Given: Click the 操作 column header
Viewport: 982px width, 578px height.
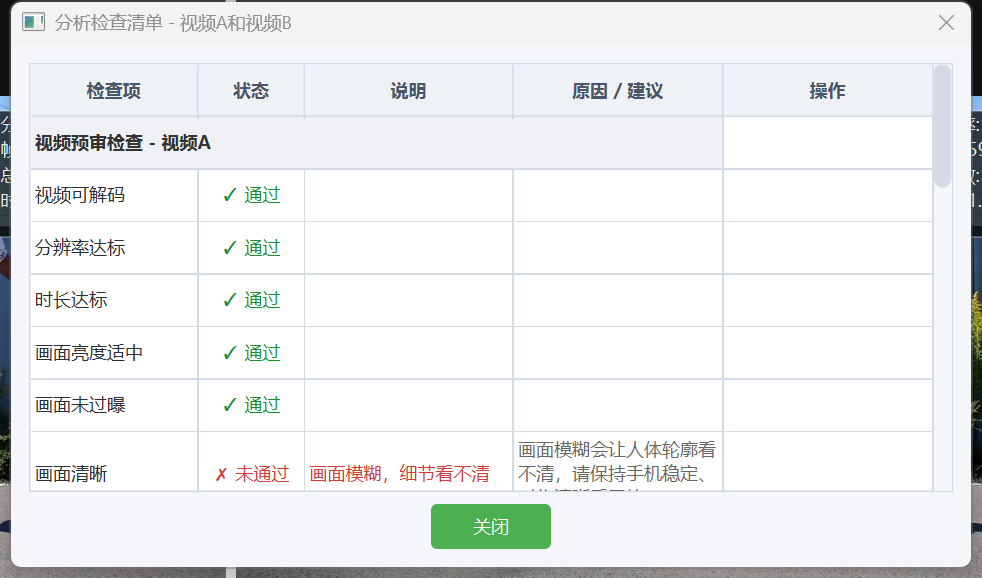Looking at the screenshot, I should 827,91.
